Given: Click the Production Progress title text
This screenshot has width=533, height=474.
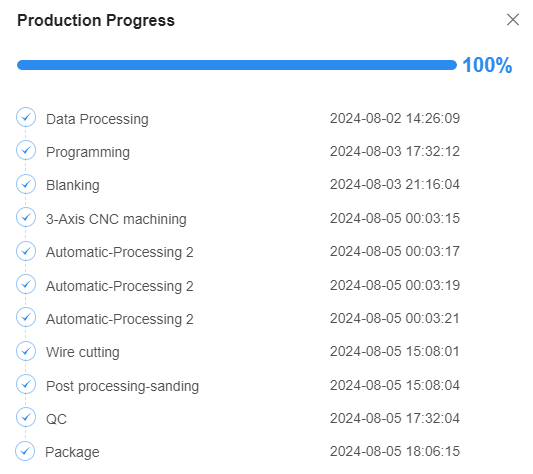Looking at the screenshot, I should (x=96, y=20).
